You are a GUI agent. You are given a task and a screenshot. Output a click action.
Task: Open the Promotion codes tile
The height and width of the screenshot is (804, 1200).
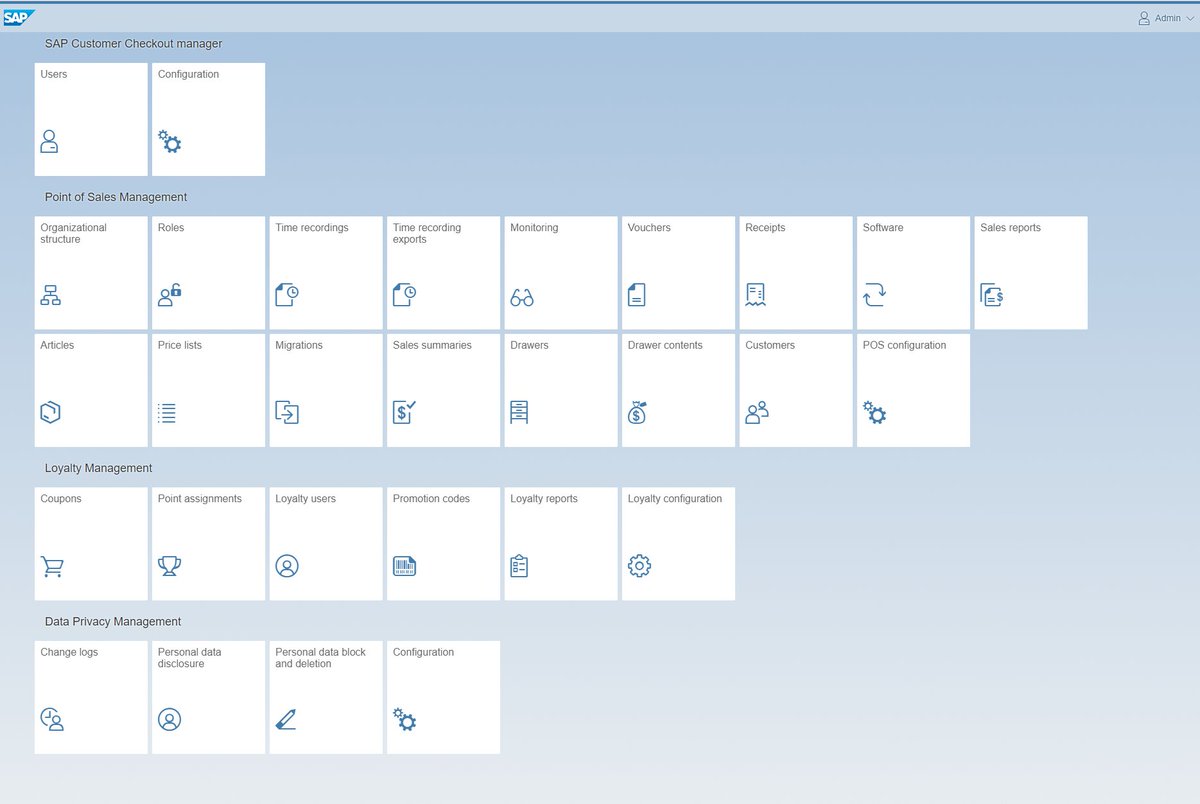click(x=444, y=544)
